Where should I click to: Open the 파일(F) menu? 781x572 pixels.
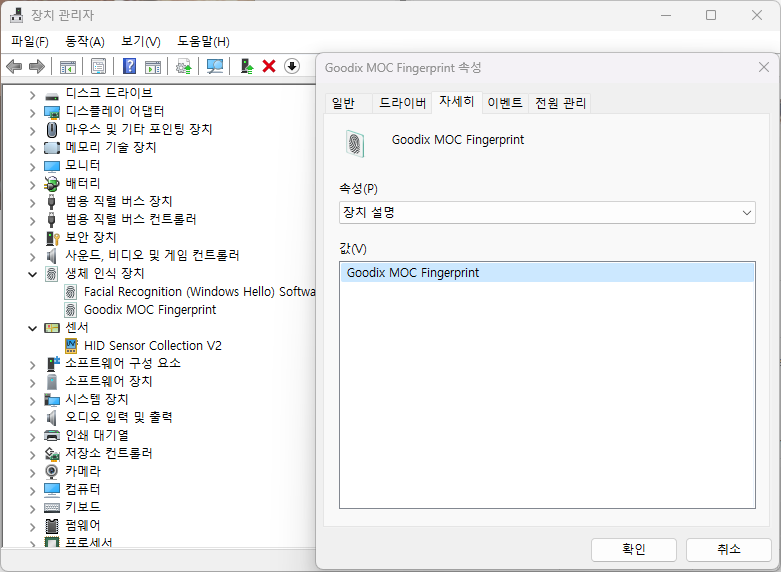pyautogui.click(x=30, y=41)
